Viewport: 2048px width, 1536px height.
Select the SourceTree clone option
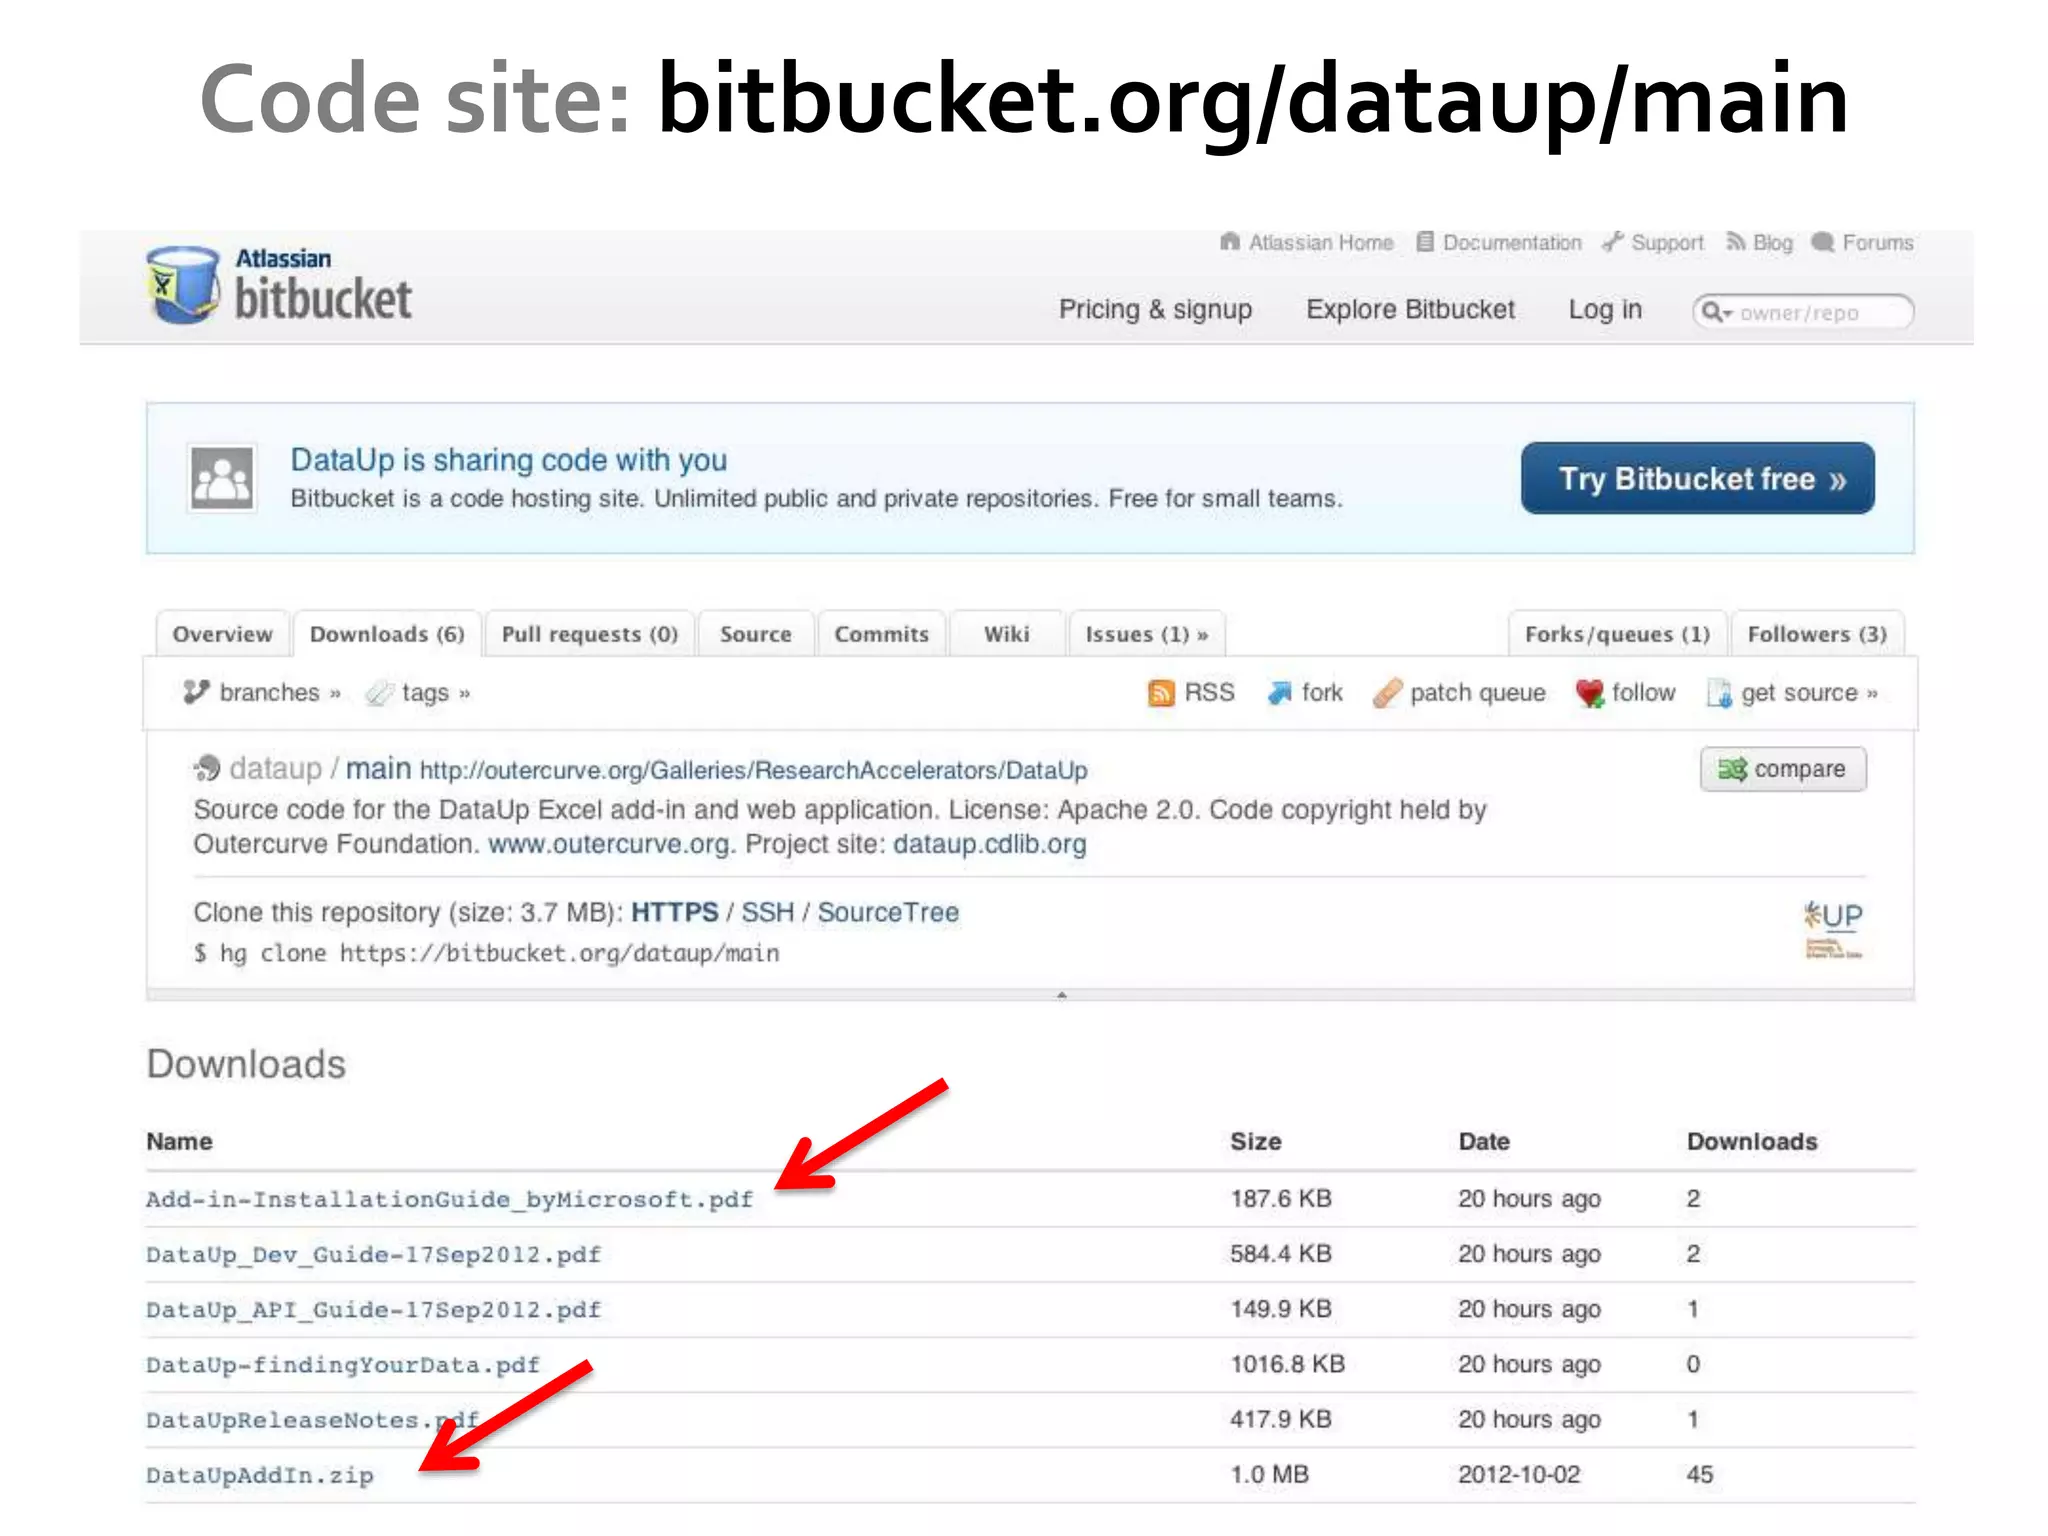(x=888, y=912)
